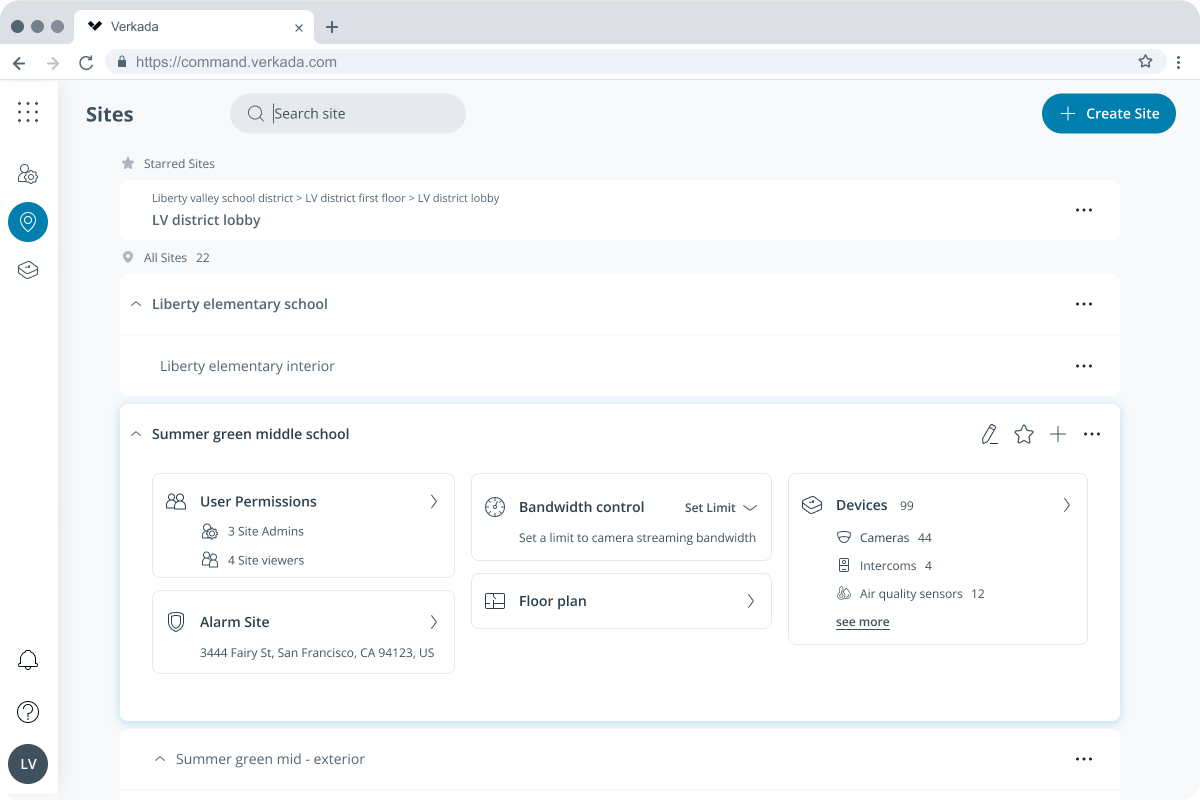
Task: Click the bandwidth limit description text
Action: click(637, 538)
